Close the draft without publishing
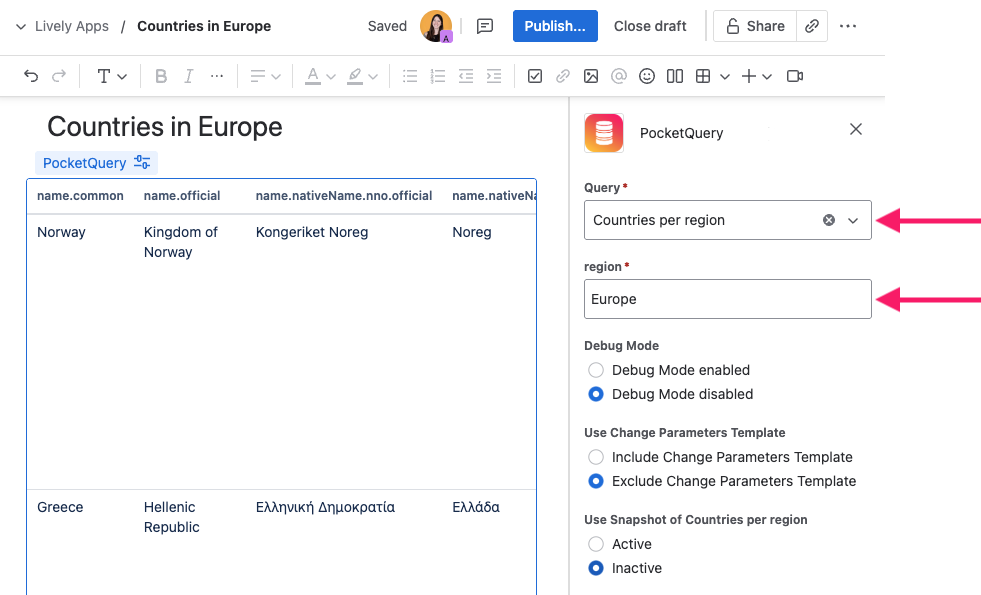Screen dimensions: 981x595 (650, 26)
